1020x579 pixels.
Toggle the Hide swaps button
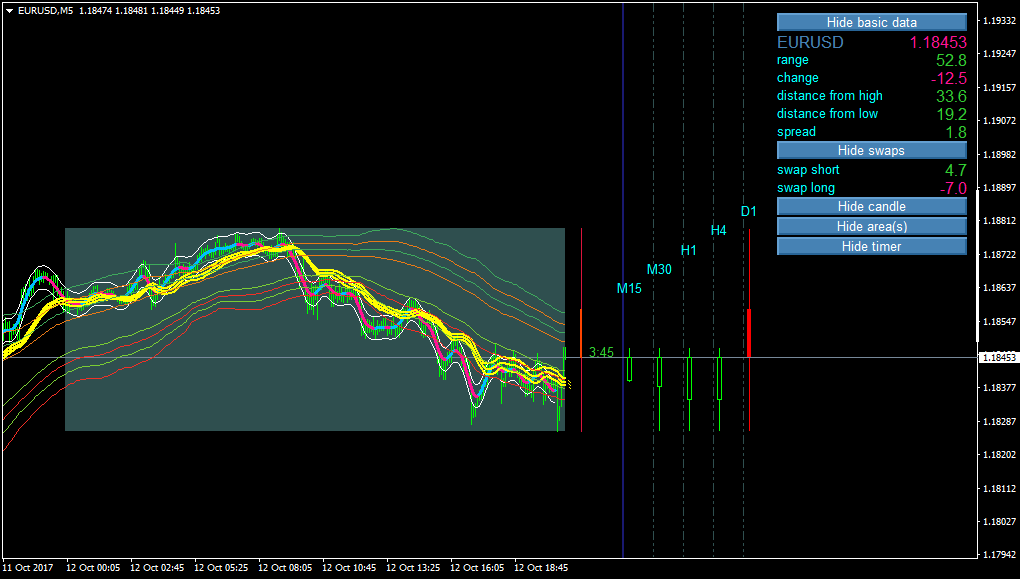click(872, 150)
